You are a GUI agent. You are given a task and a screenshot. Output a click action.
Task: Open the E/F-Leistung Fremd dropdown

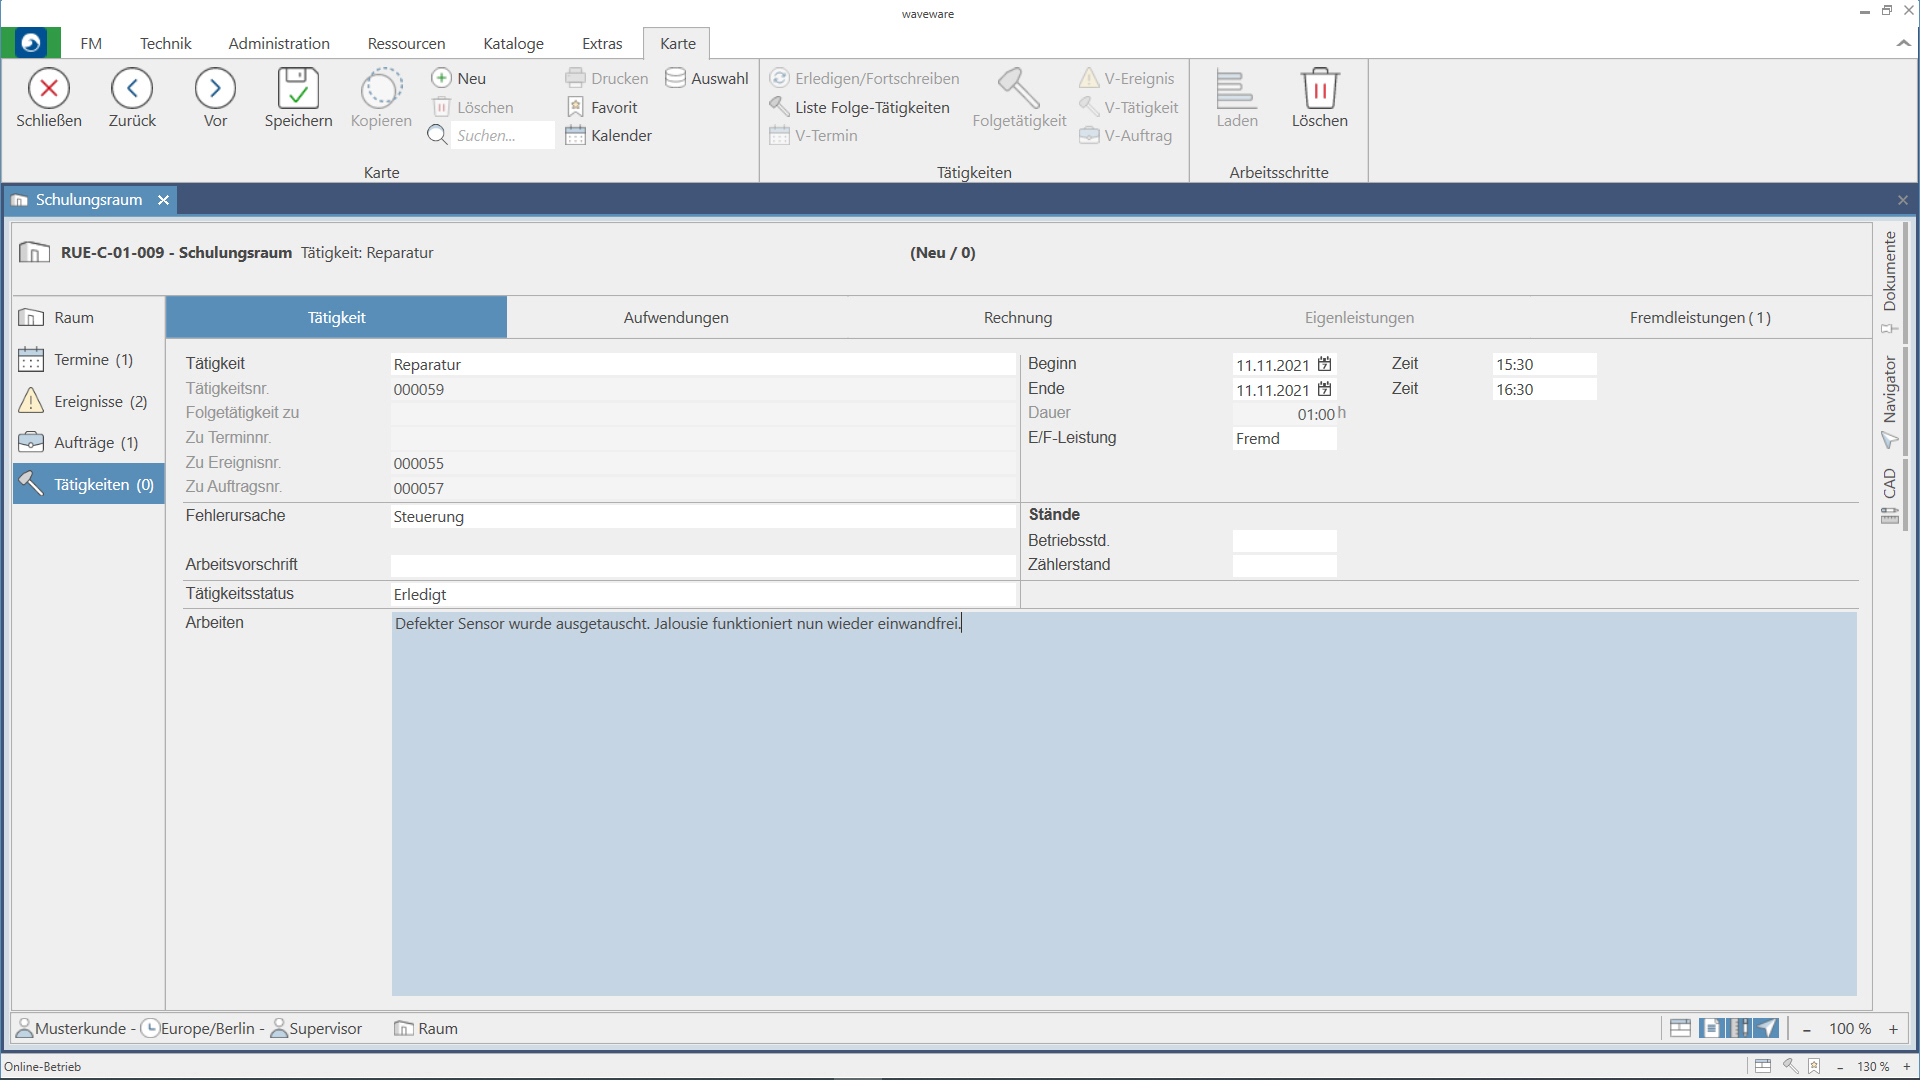1284,438
